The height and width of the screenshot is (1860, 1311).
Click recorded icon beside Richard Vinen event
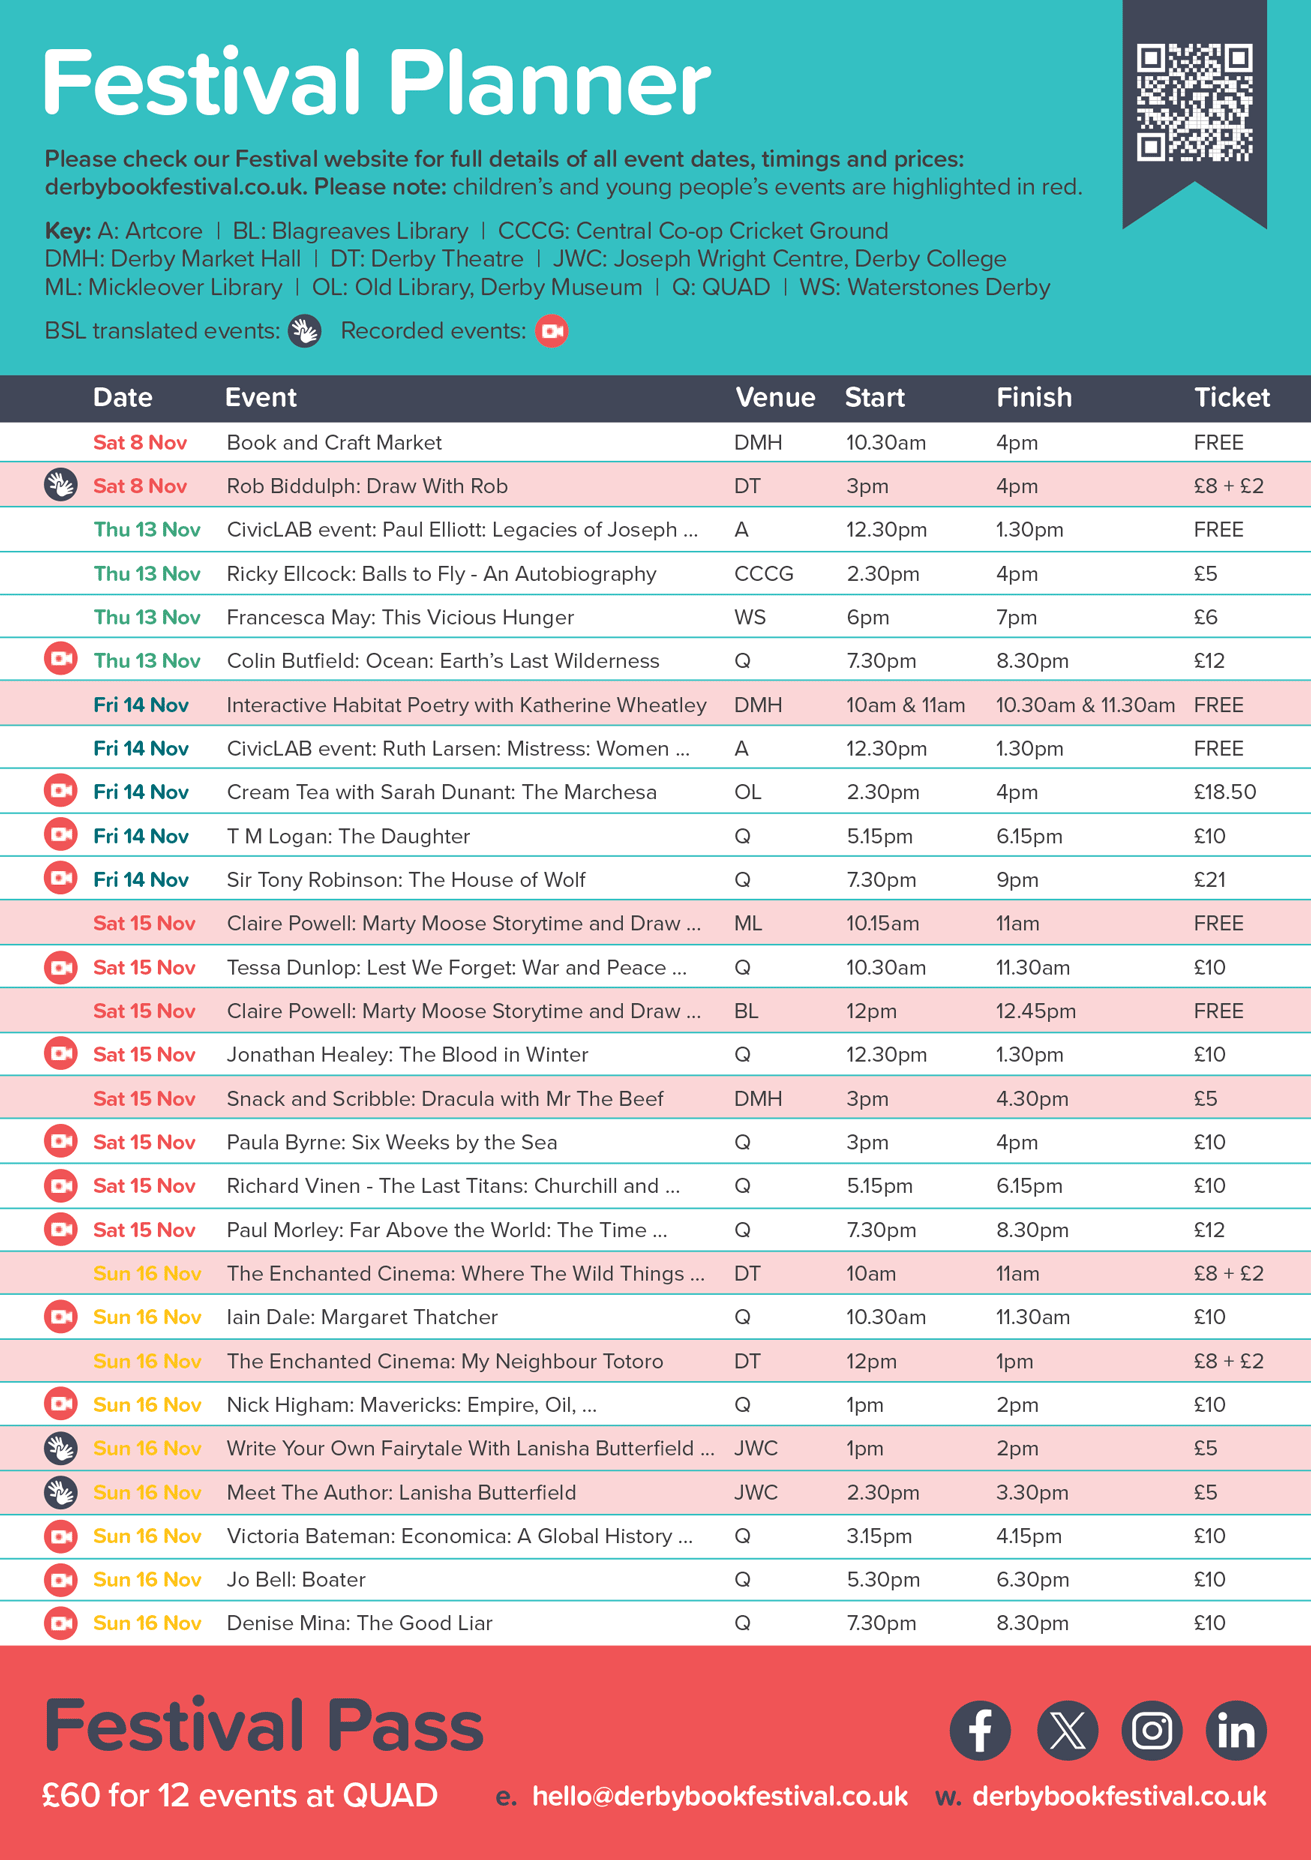[x=61, y=1186]
